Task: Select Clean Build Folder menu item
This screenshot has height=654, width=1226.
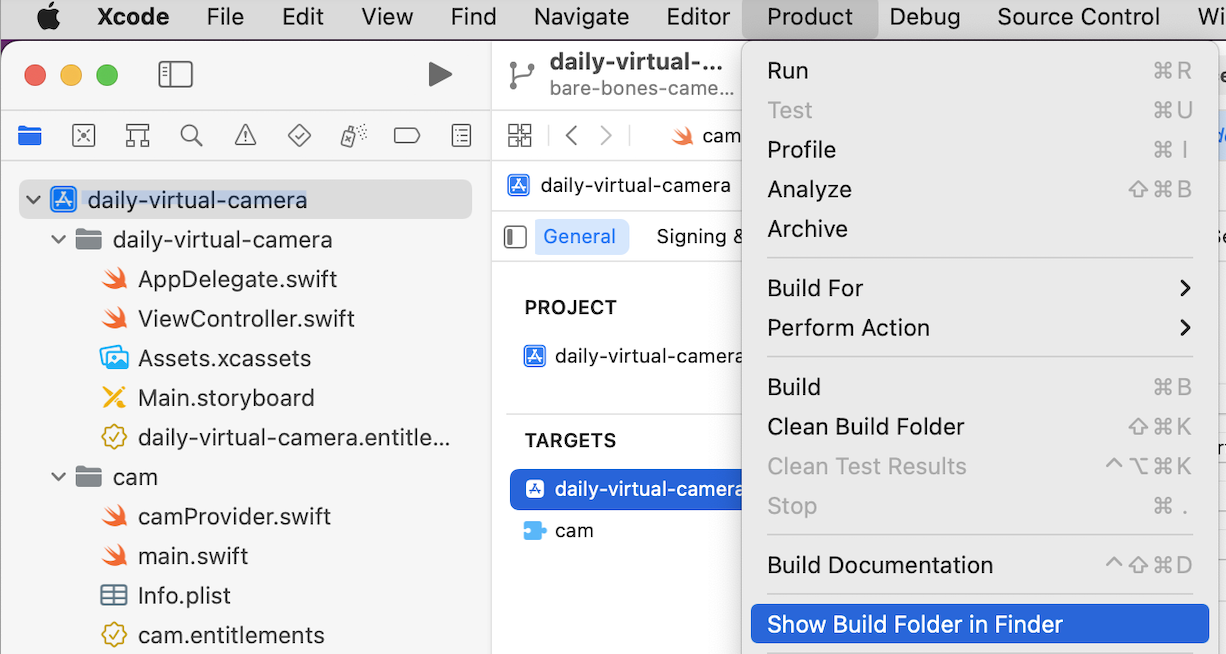Action: click(865, 427)
